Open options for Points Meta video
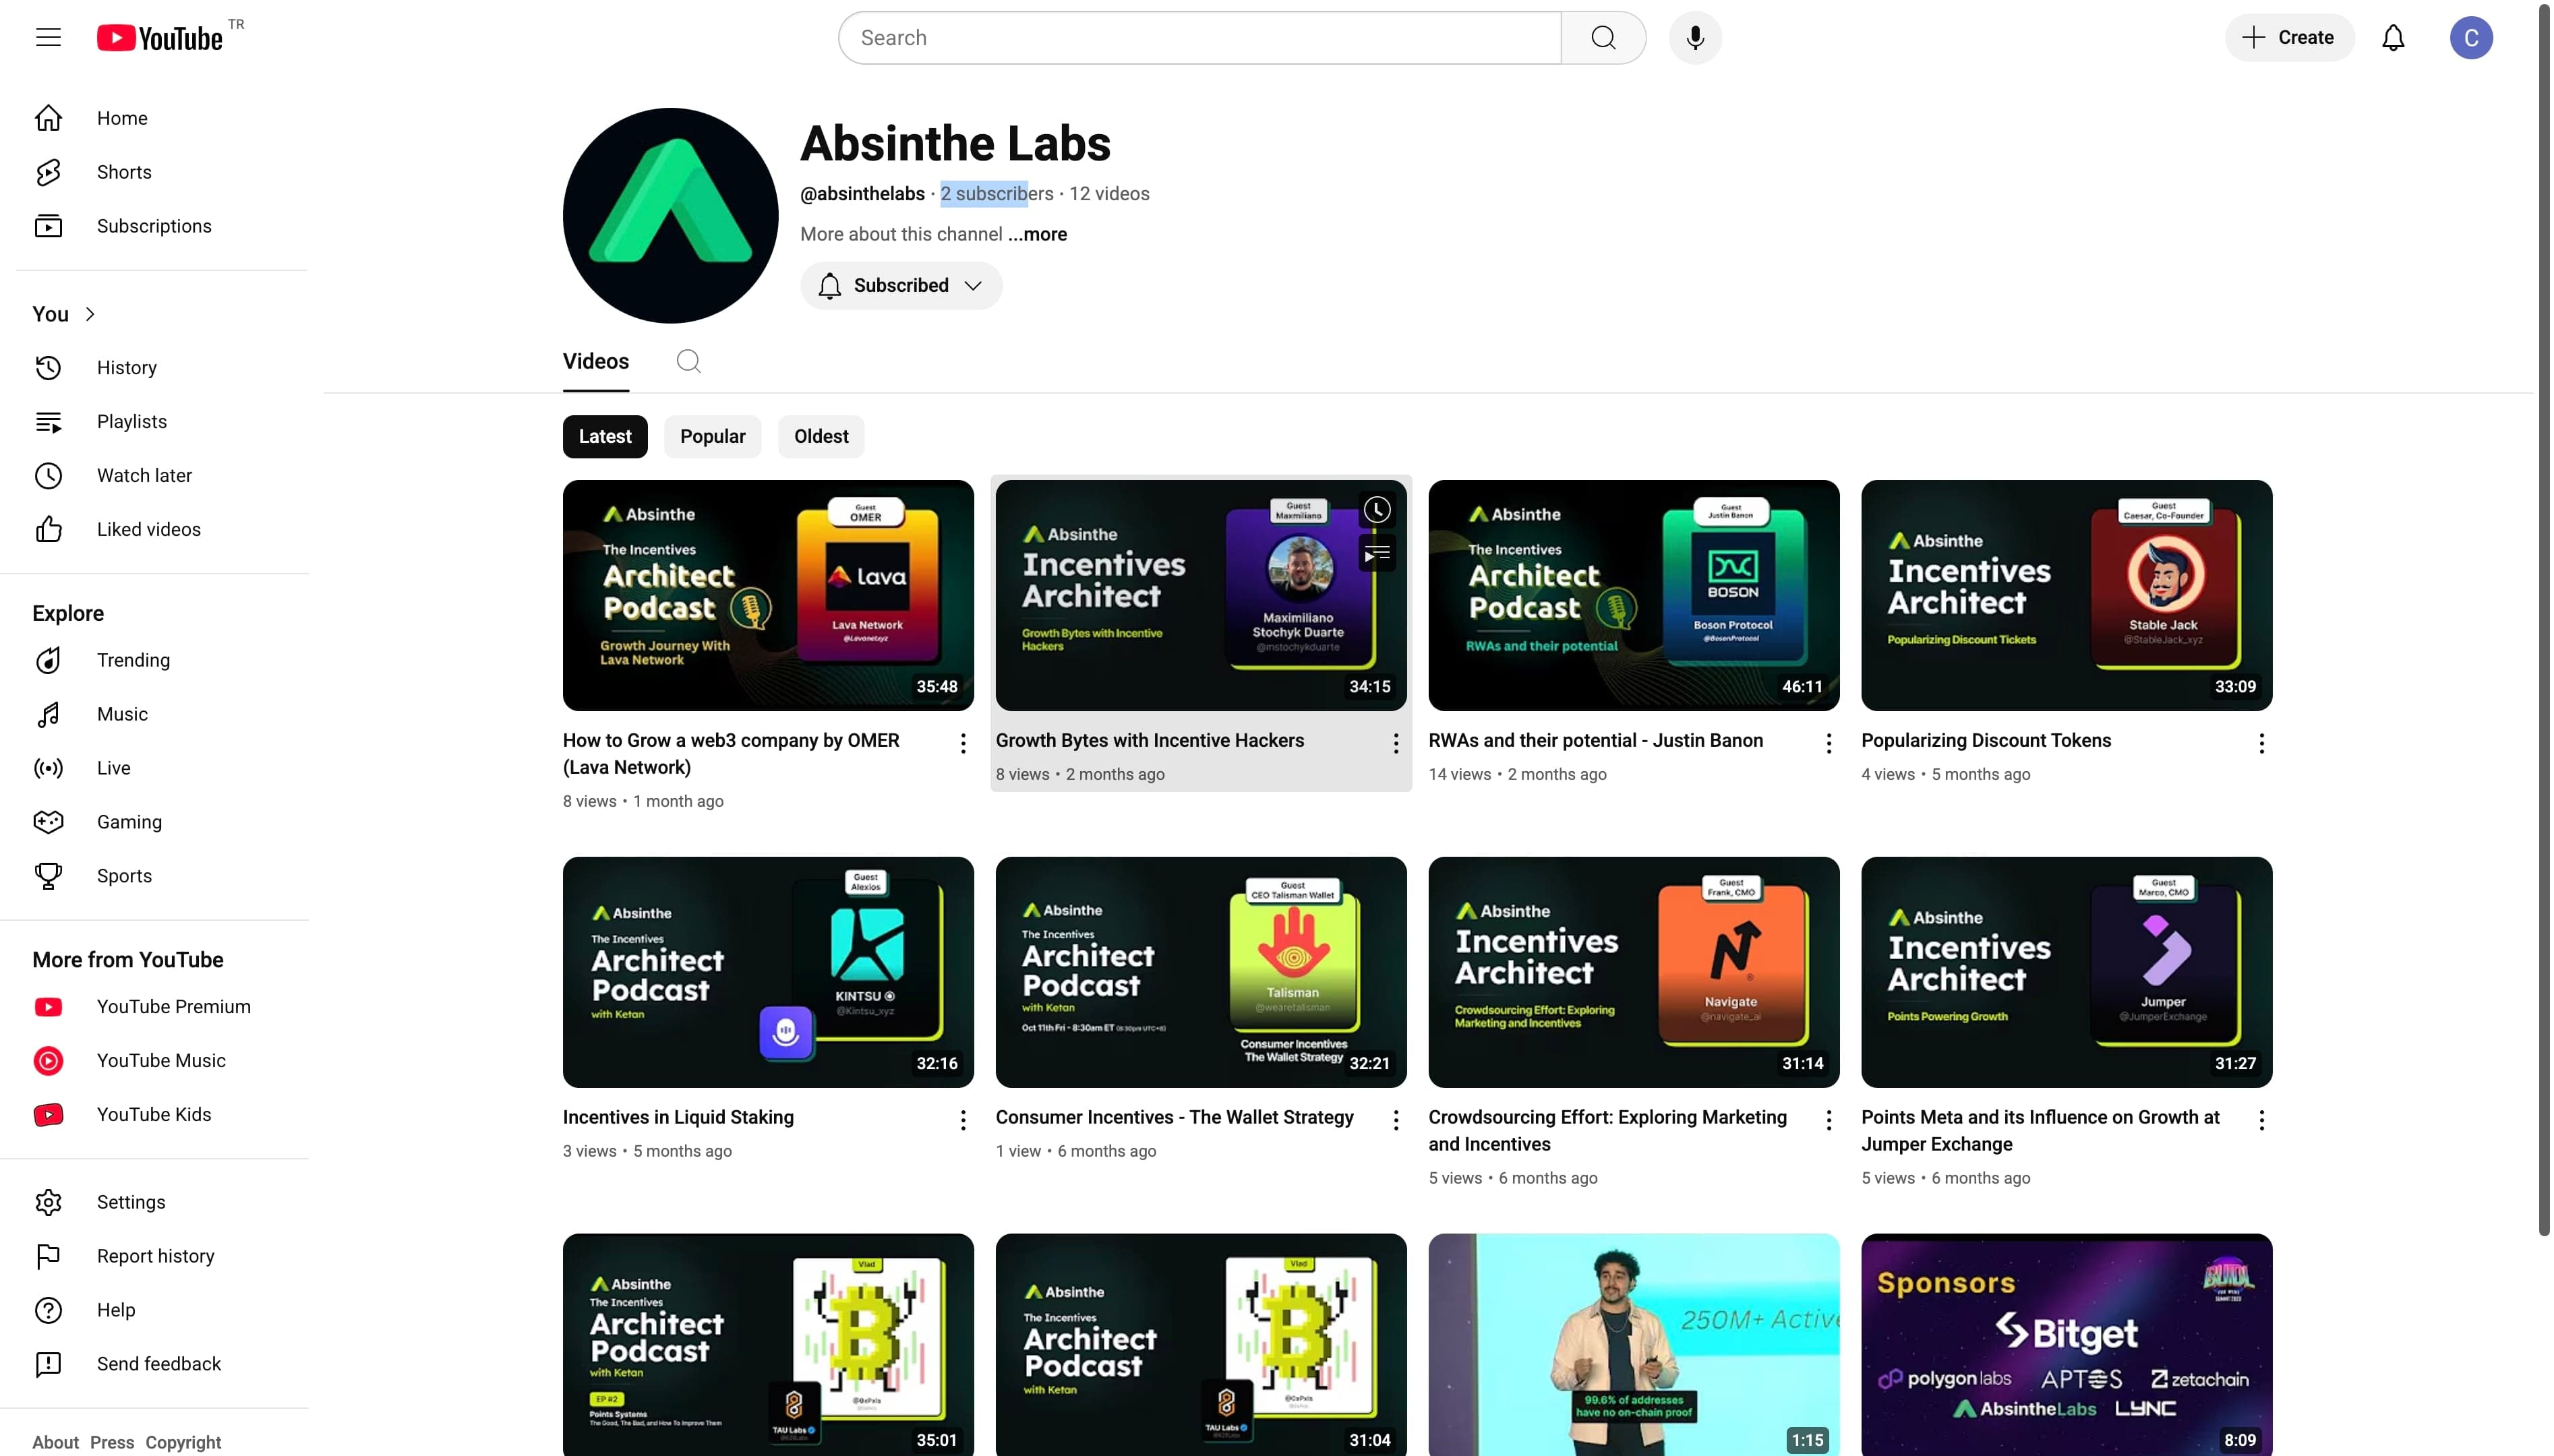Viewport: 2554px width, 1456px height. tap(2262, 1120)
